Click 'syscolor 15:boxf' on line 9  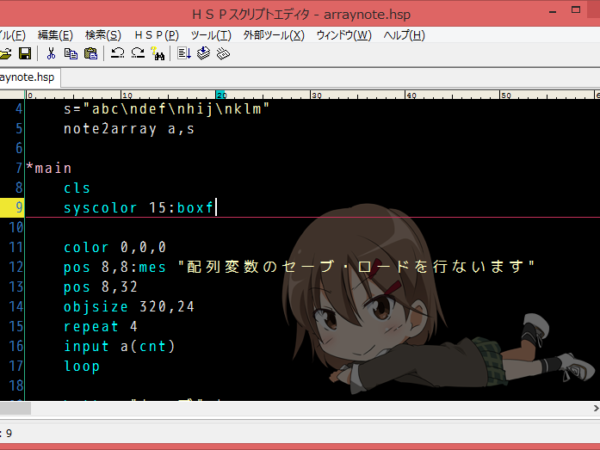(138, 208)
